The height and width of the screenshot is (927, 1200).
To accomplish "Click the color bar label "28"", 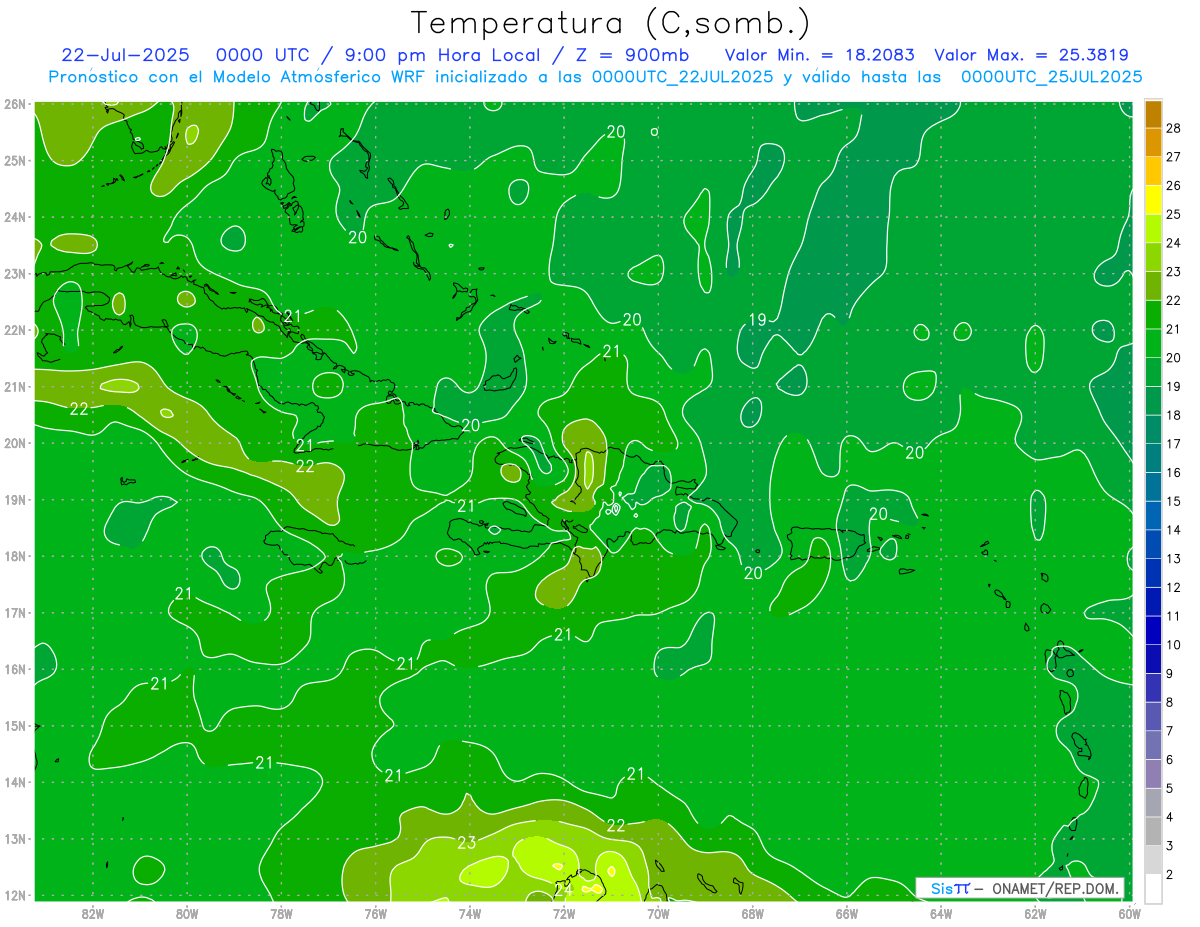I will [1173, 127].
